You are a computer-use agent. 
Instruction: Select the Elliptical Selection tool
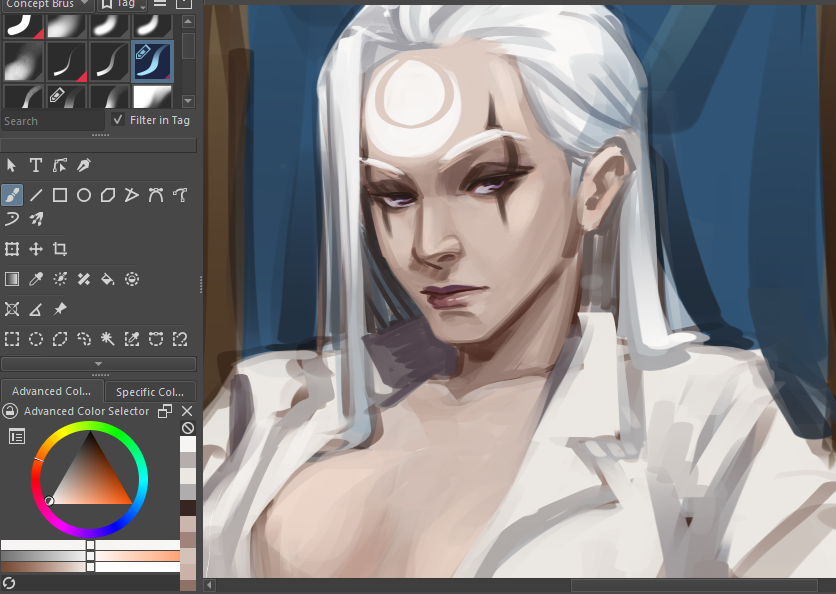36,339
